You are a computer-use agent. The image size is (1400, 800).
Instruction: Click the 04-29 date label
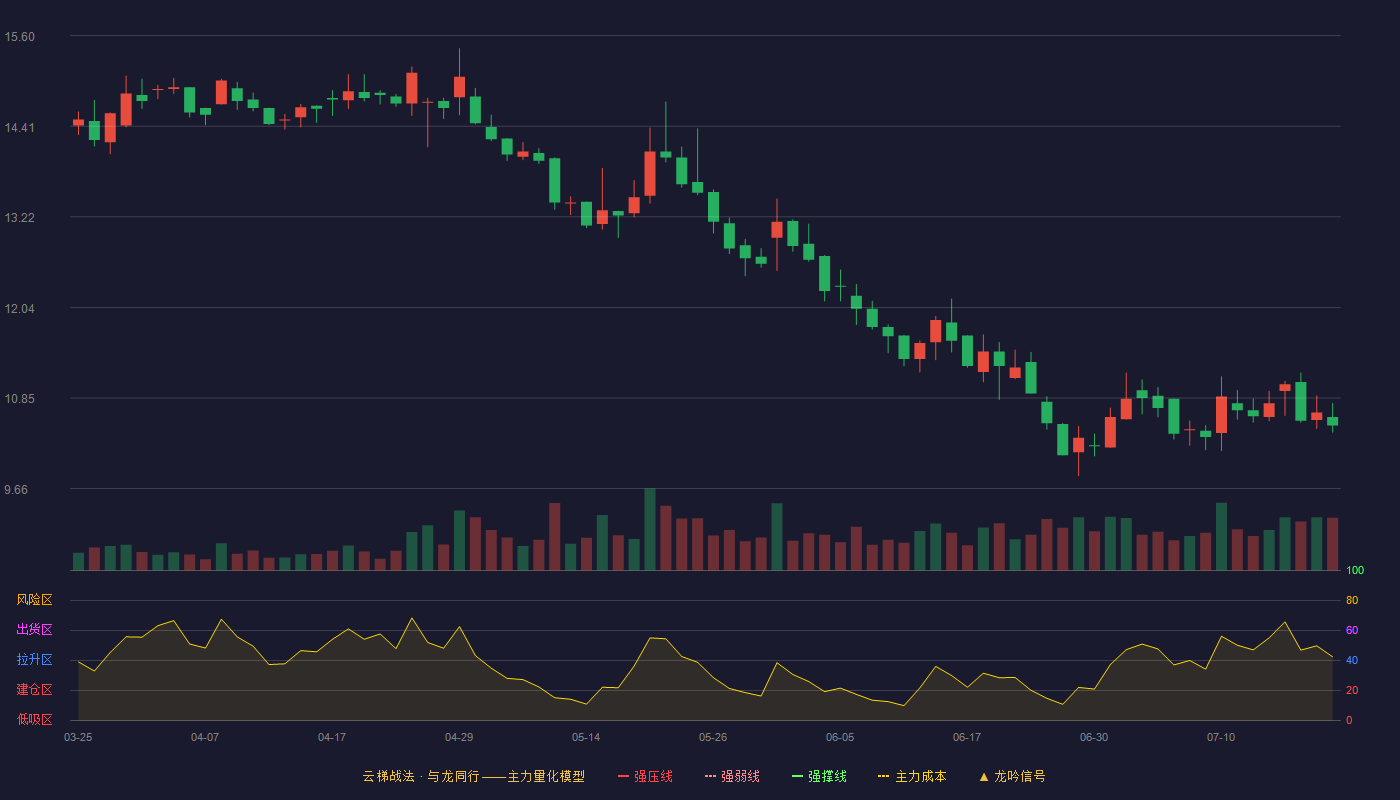pos(459,737)
